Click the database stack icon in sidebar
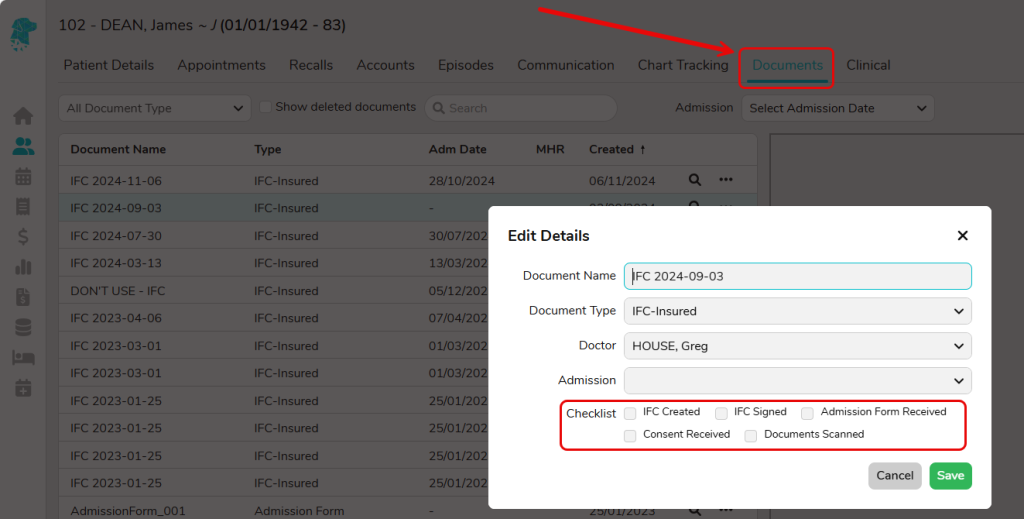 coord(22,327)
